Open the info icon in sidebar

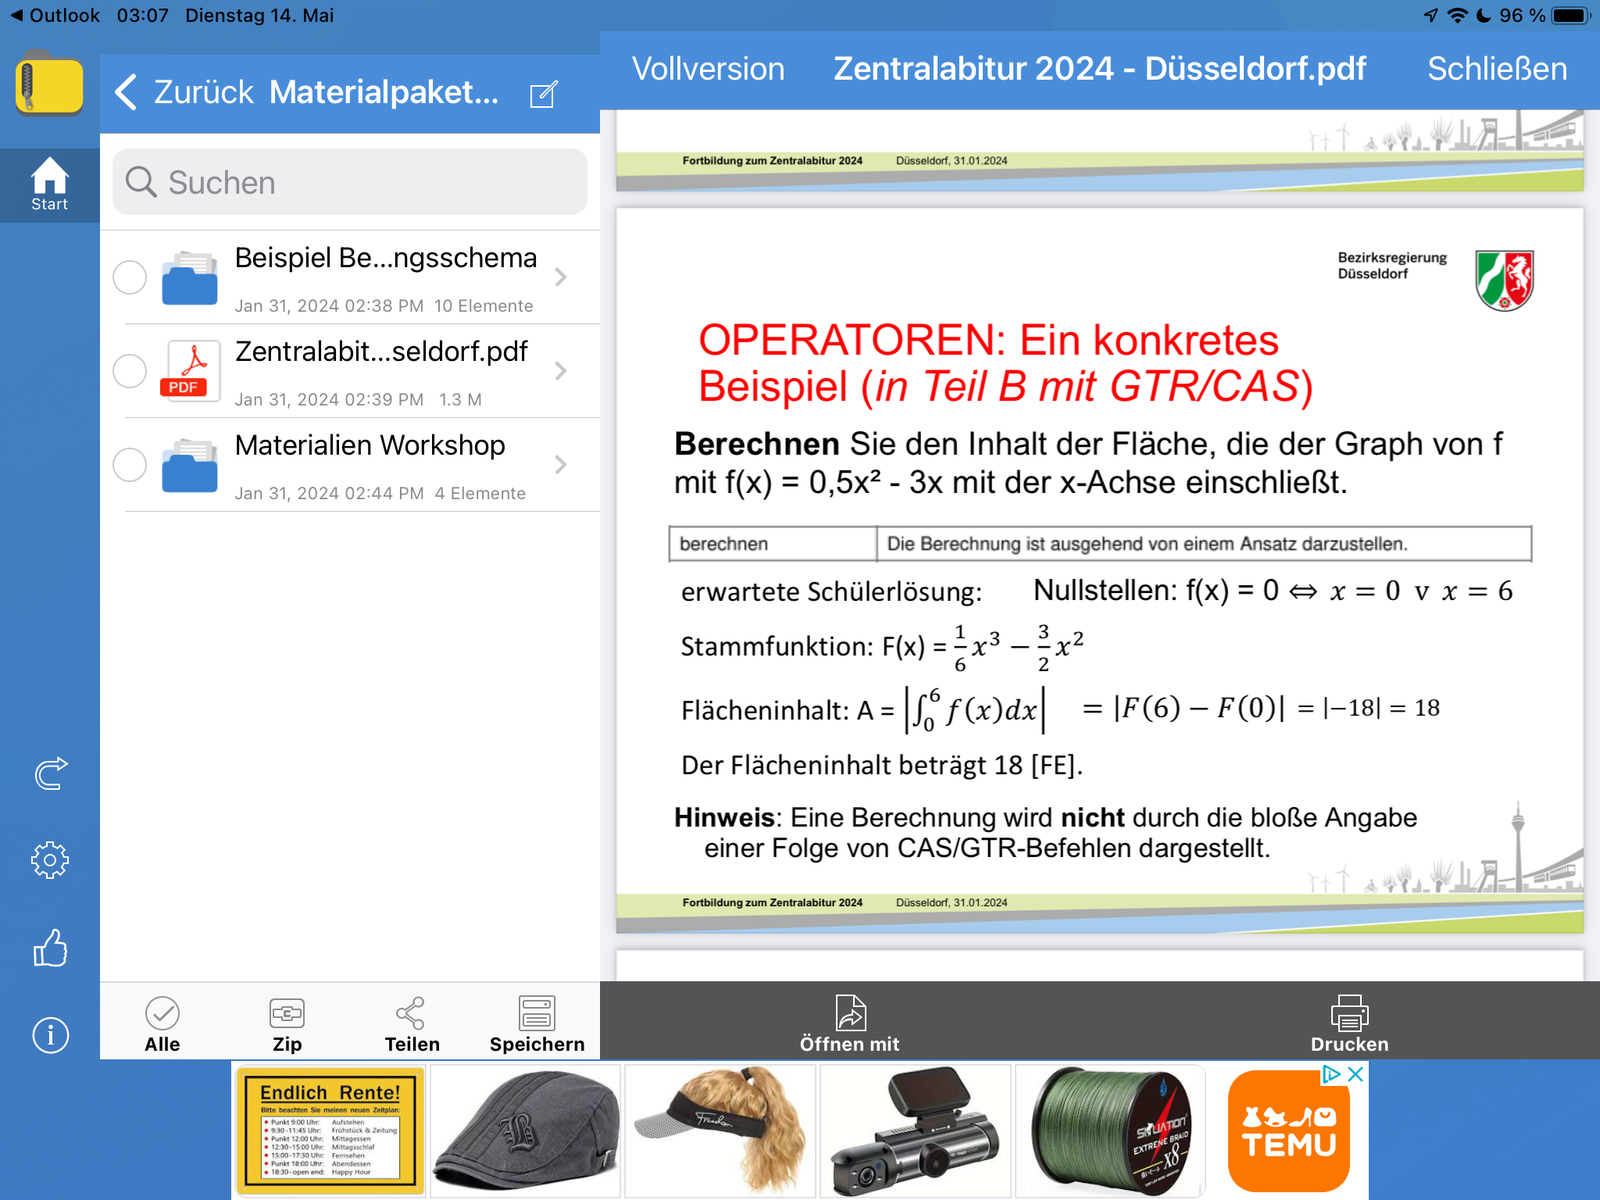[50, 1035]
